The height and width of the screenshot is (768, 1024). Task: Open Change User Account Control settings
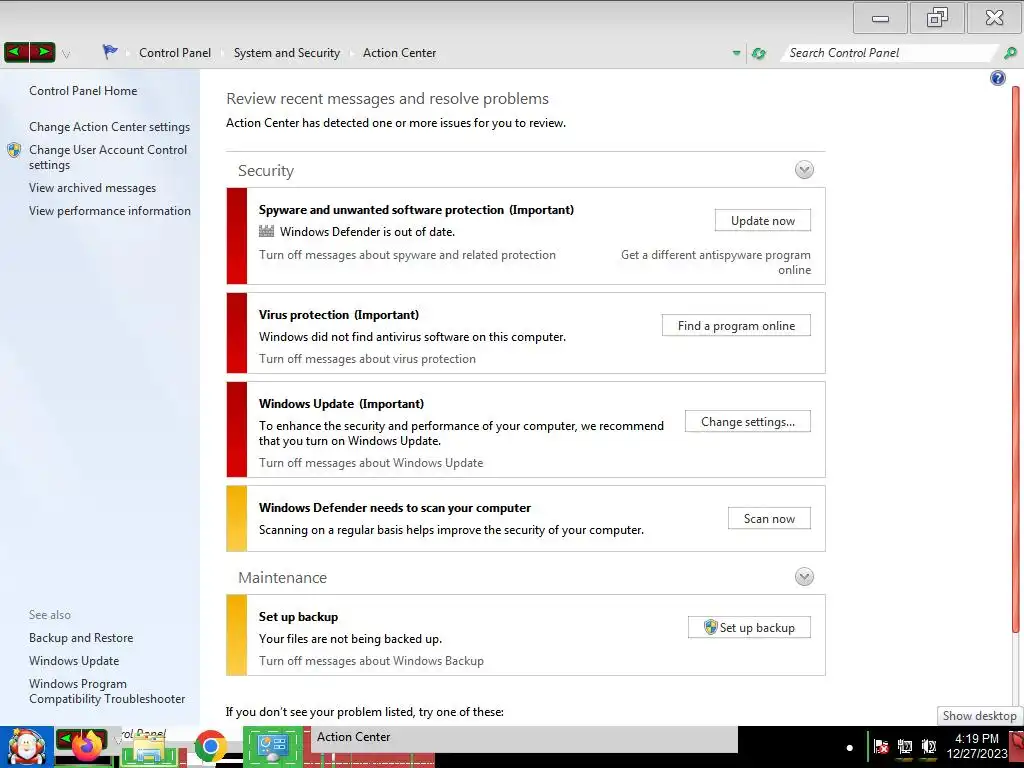click(x=108, y=157)
